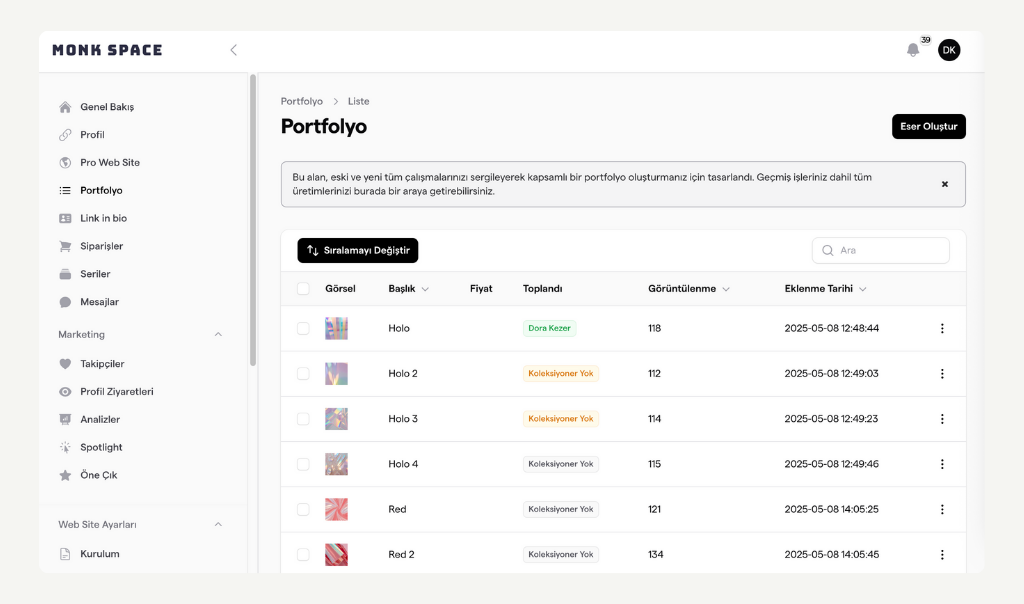Toggle the select-all checkbox in table header
Image resolution: width=1024 pixels, height=604 pixels.
pos(303,289)
